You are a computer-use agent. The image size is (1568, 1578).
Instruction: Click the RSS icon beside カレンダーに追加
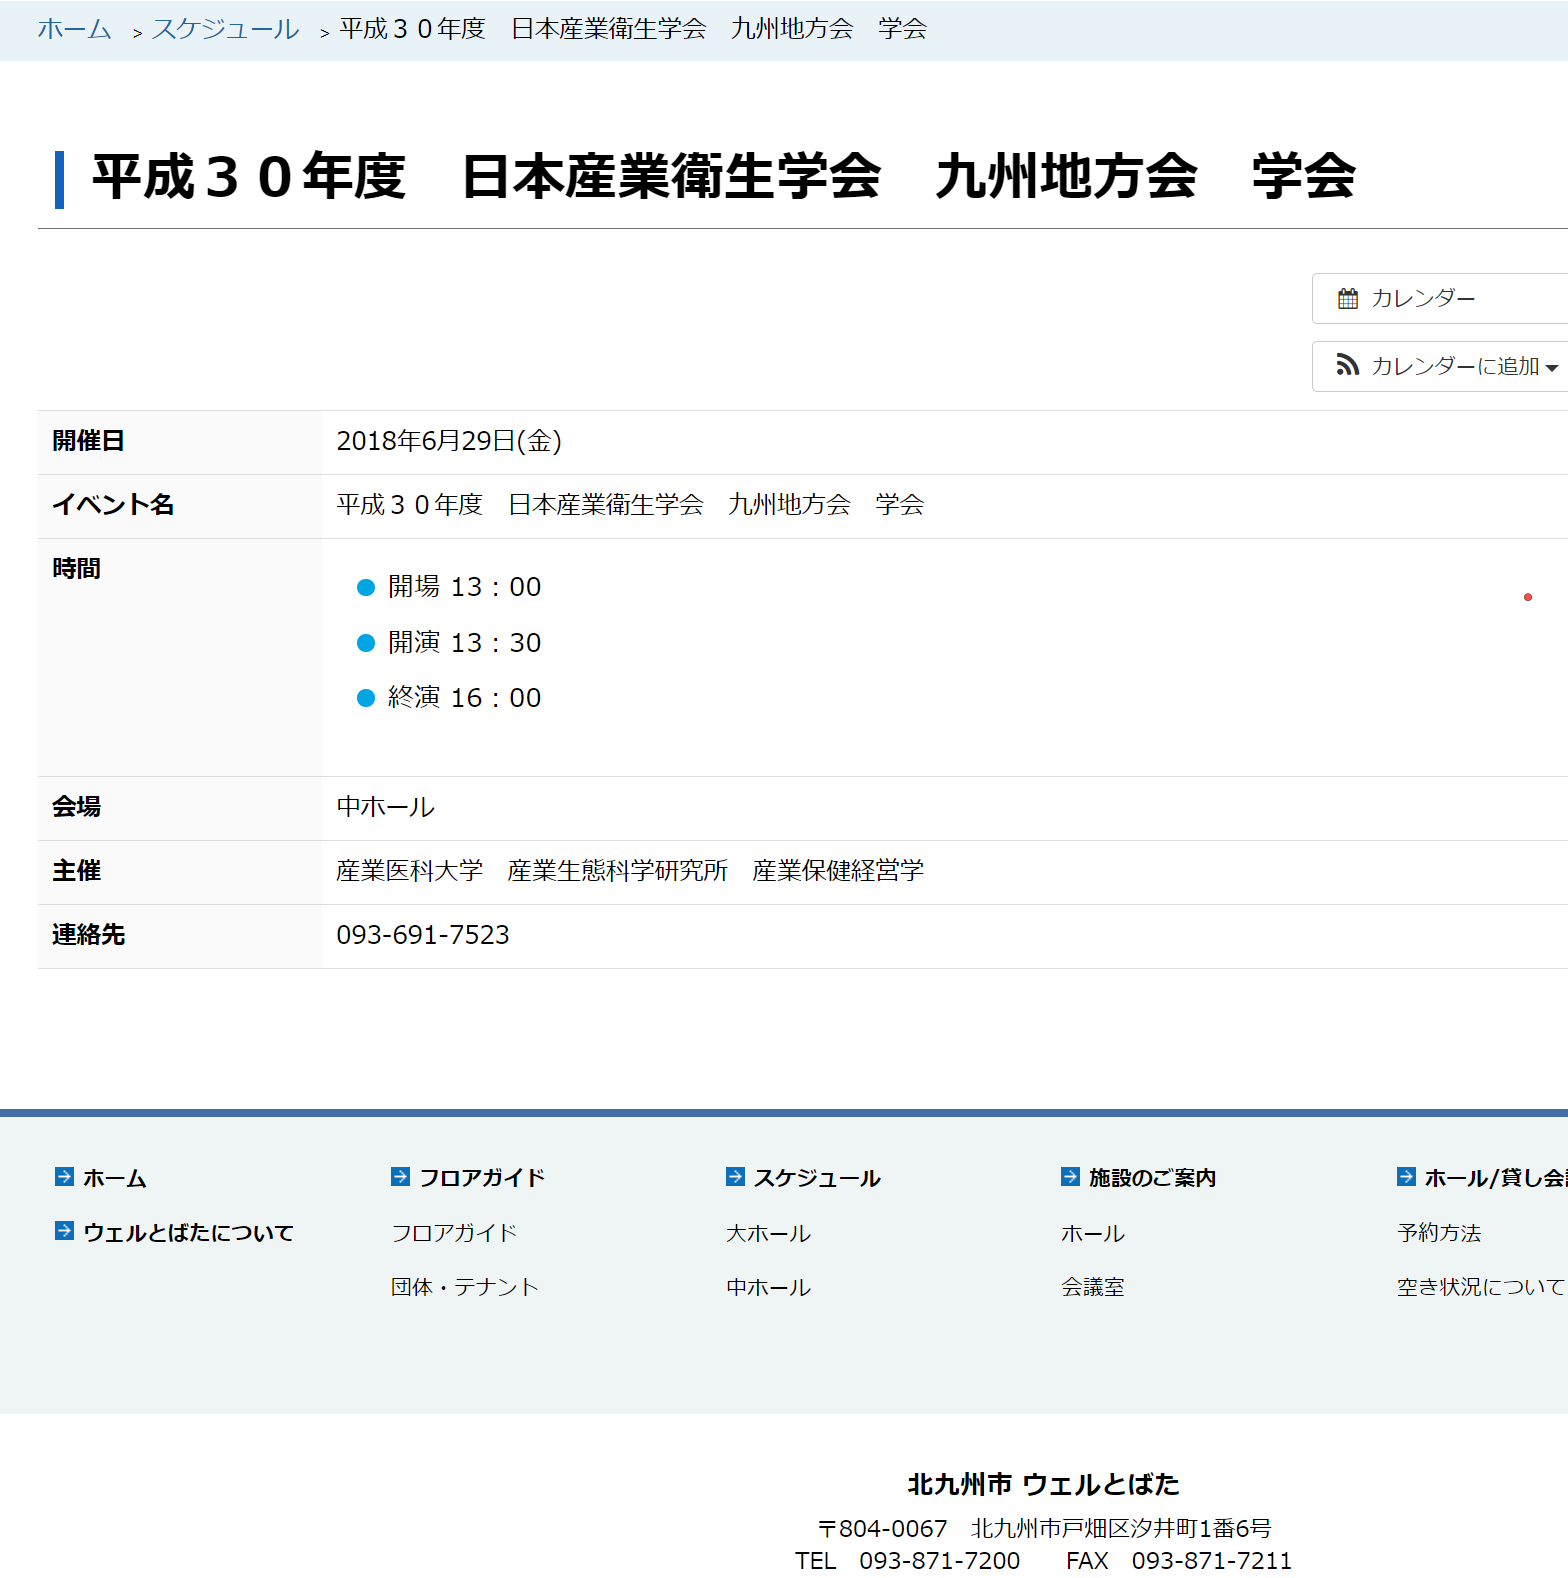point(1348,366)
